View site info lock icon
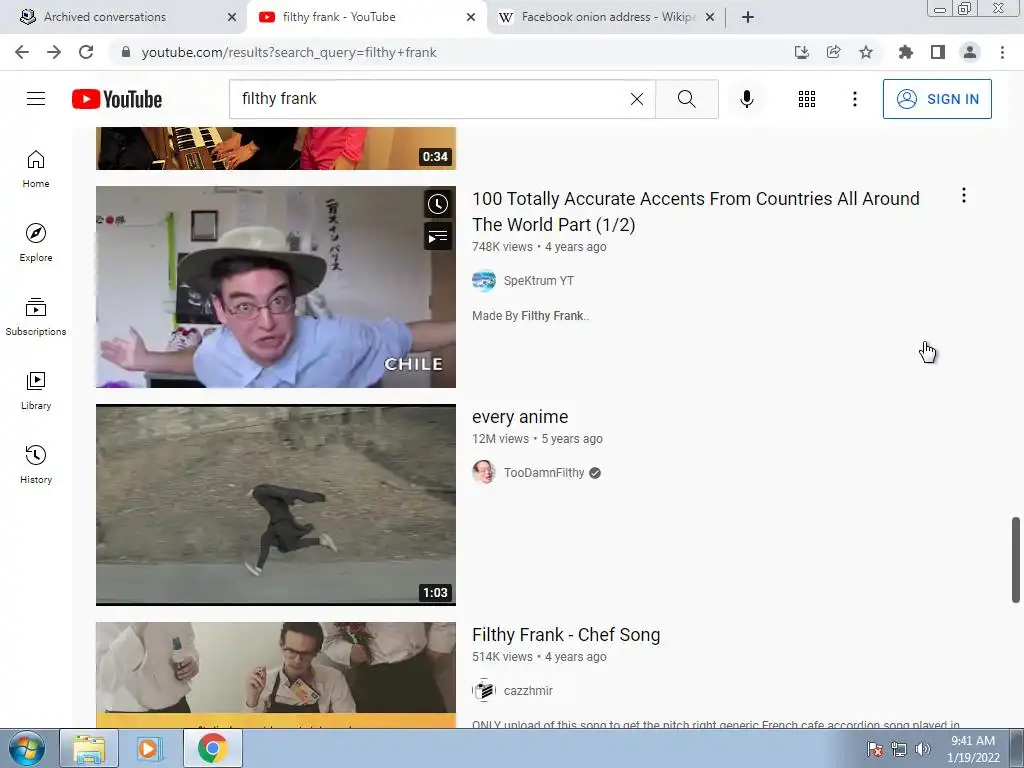This screenshot has width=1024, height=768. pyautogui.click(x=126, y=52)
